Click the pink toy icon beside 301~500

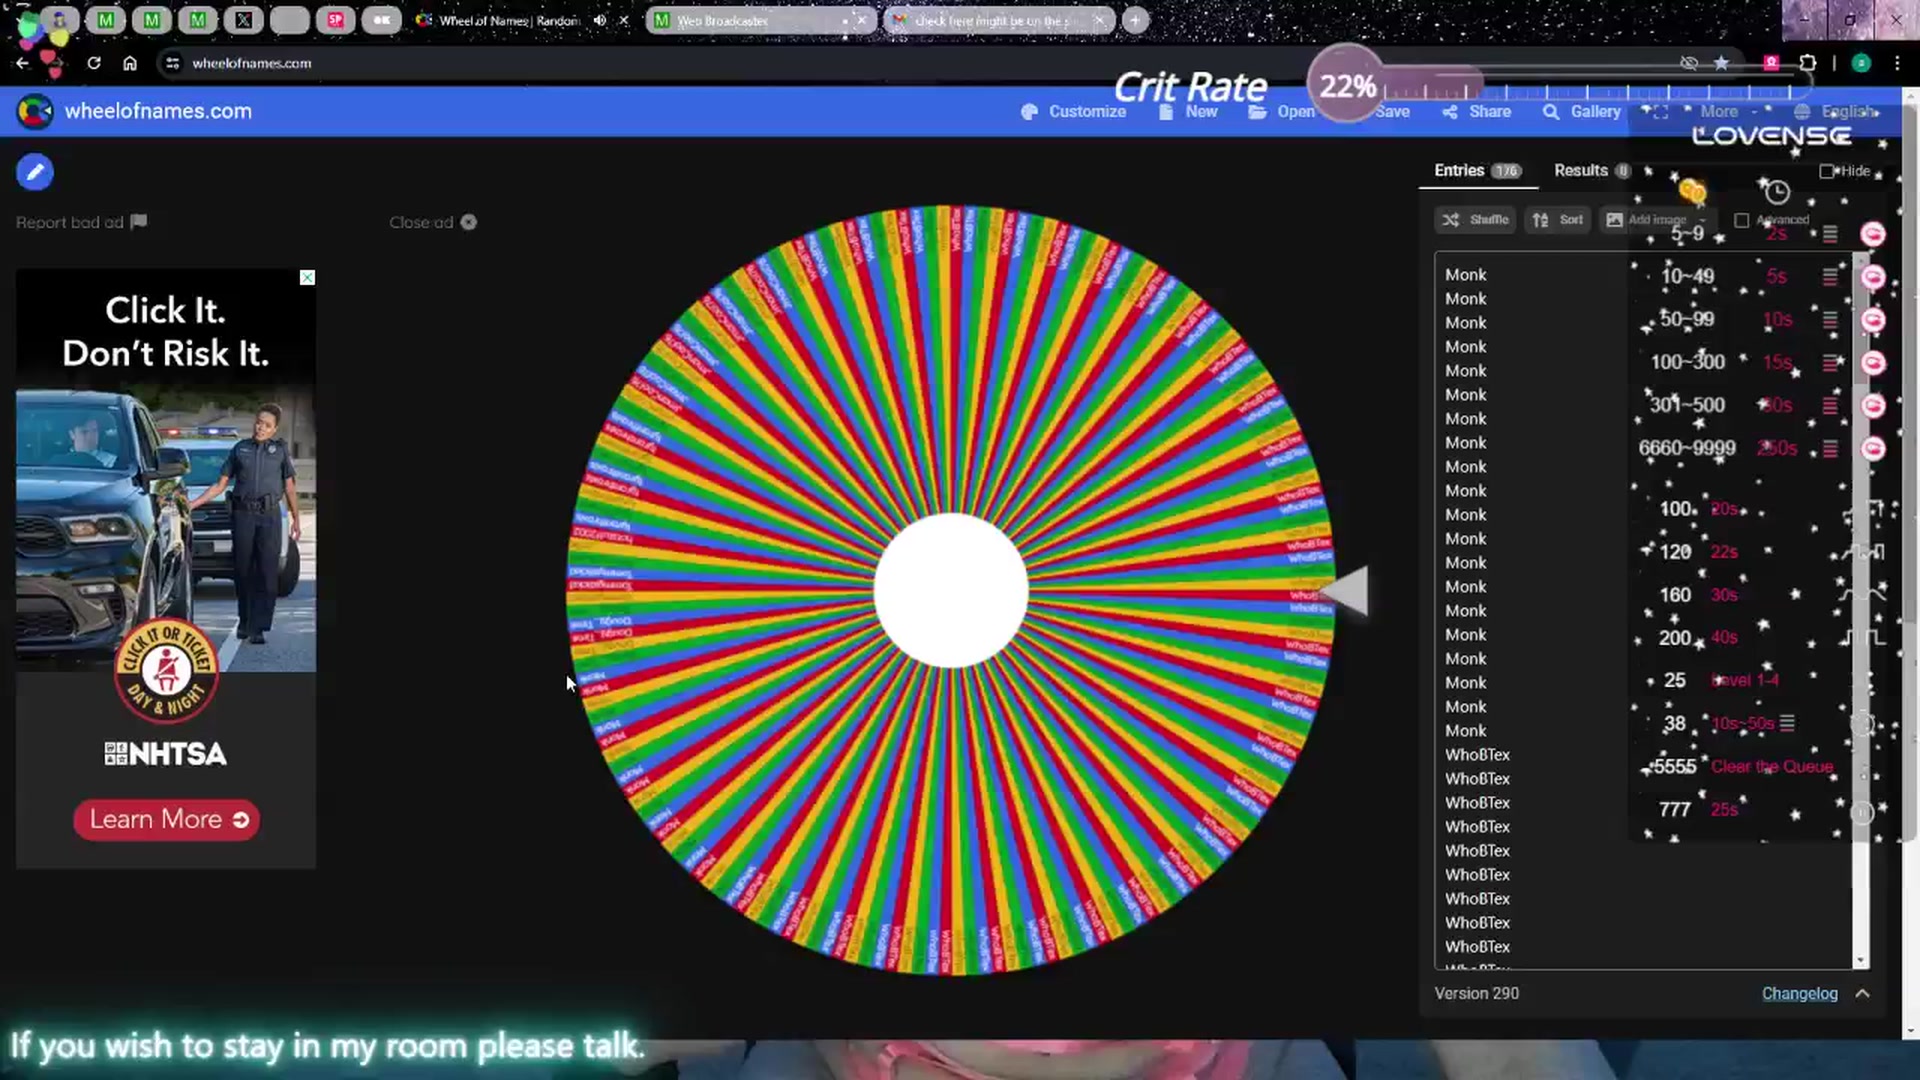click(1873, 405)
